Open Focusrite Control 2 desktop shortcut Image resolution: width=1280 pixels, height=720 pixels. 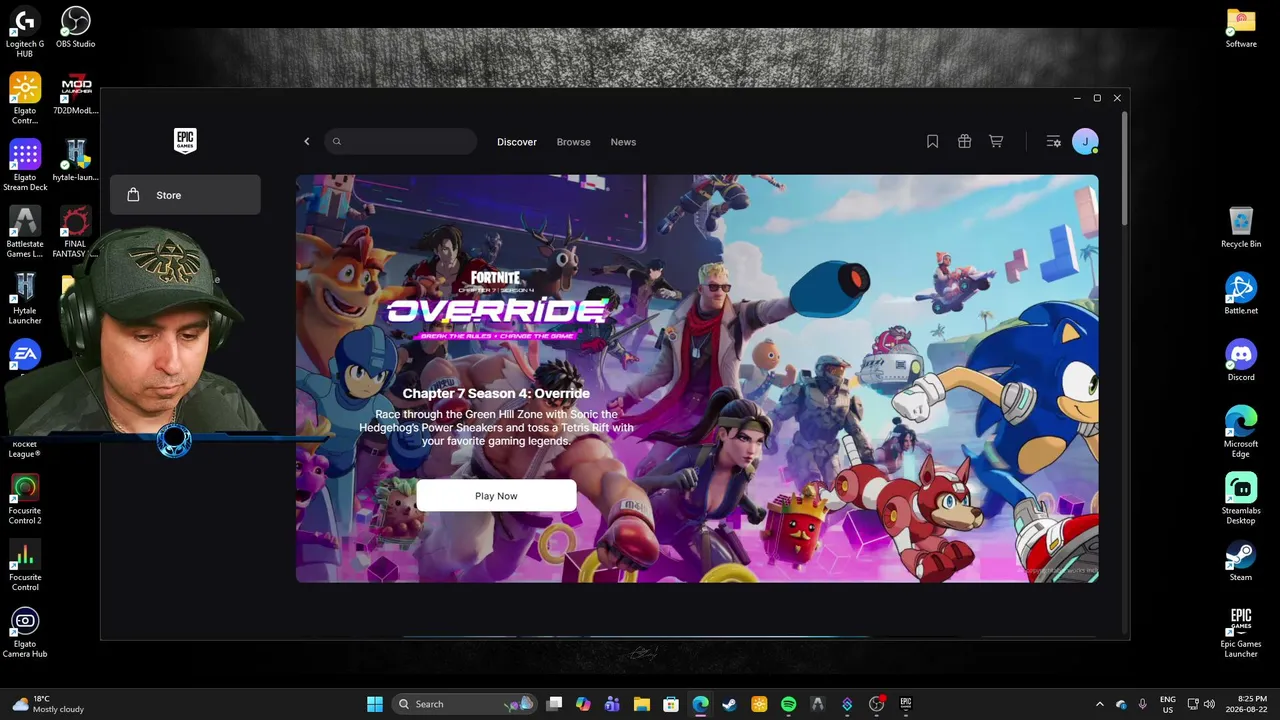click(x=25, y=498)
